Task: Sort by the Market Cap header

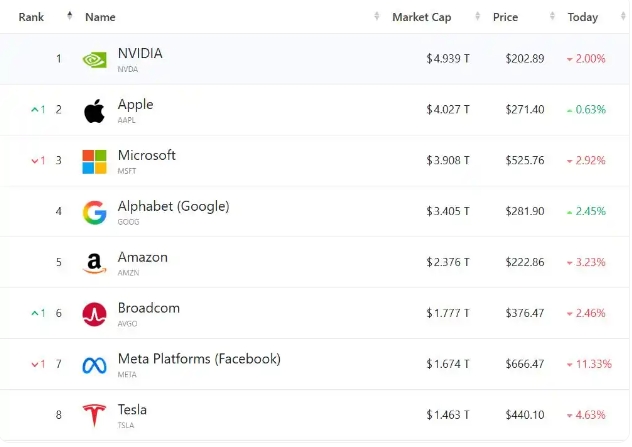Action: pos(424,17)
